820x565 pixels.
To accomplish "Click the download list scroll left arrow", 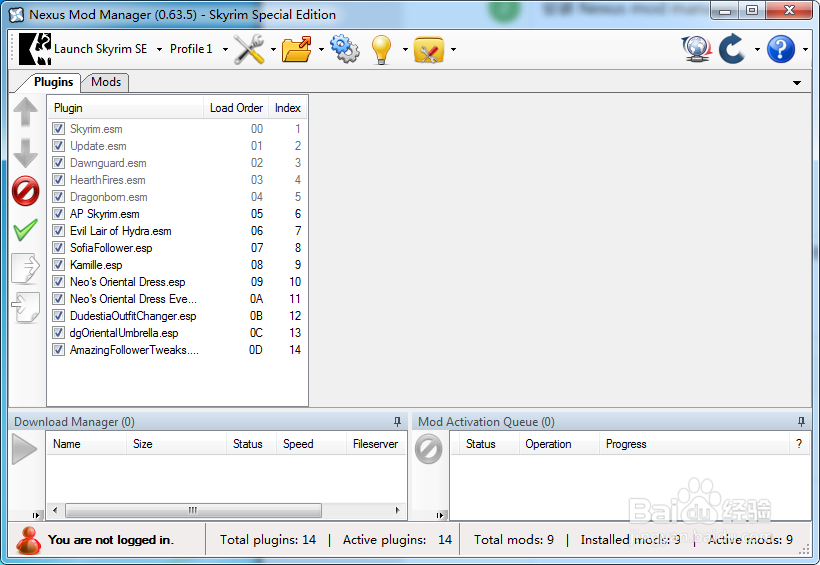I will coord(55,510).
